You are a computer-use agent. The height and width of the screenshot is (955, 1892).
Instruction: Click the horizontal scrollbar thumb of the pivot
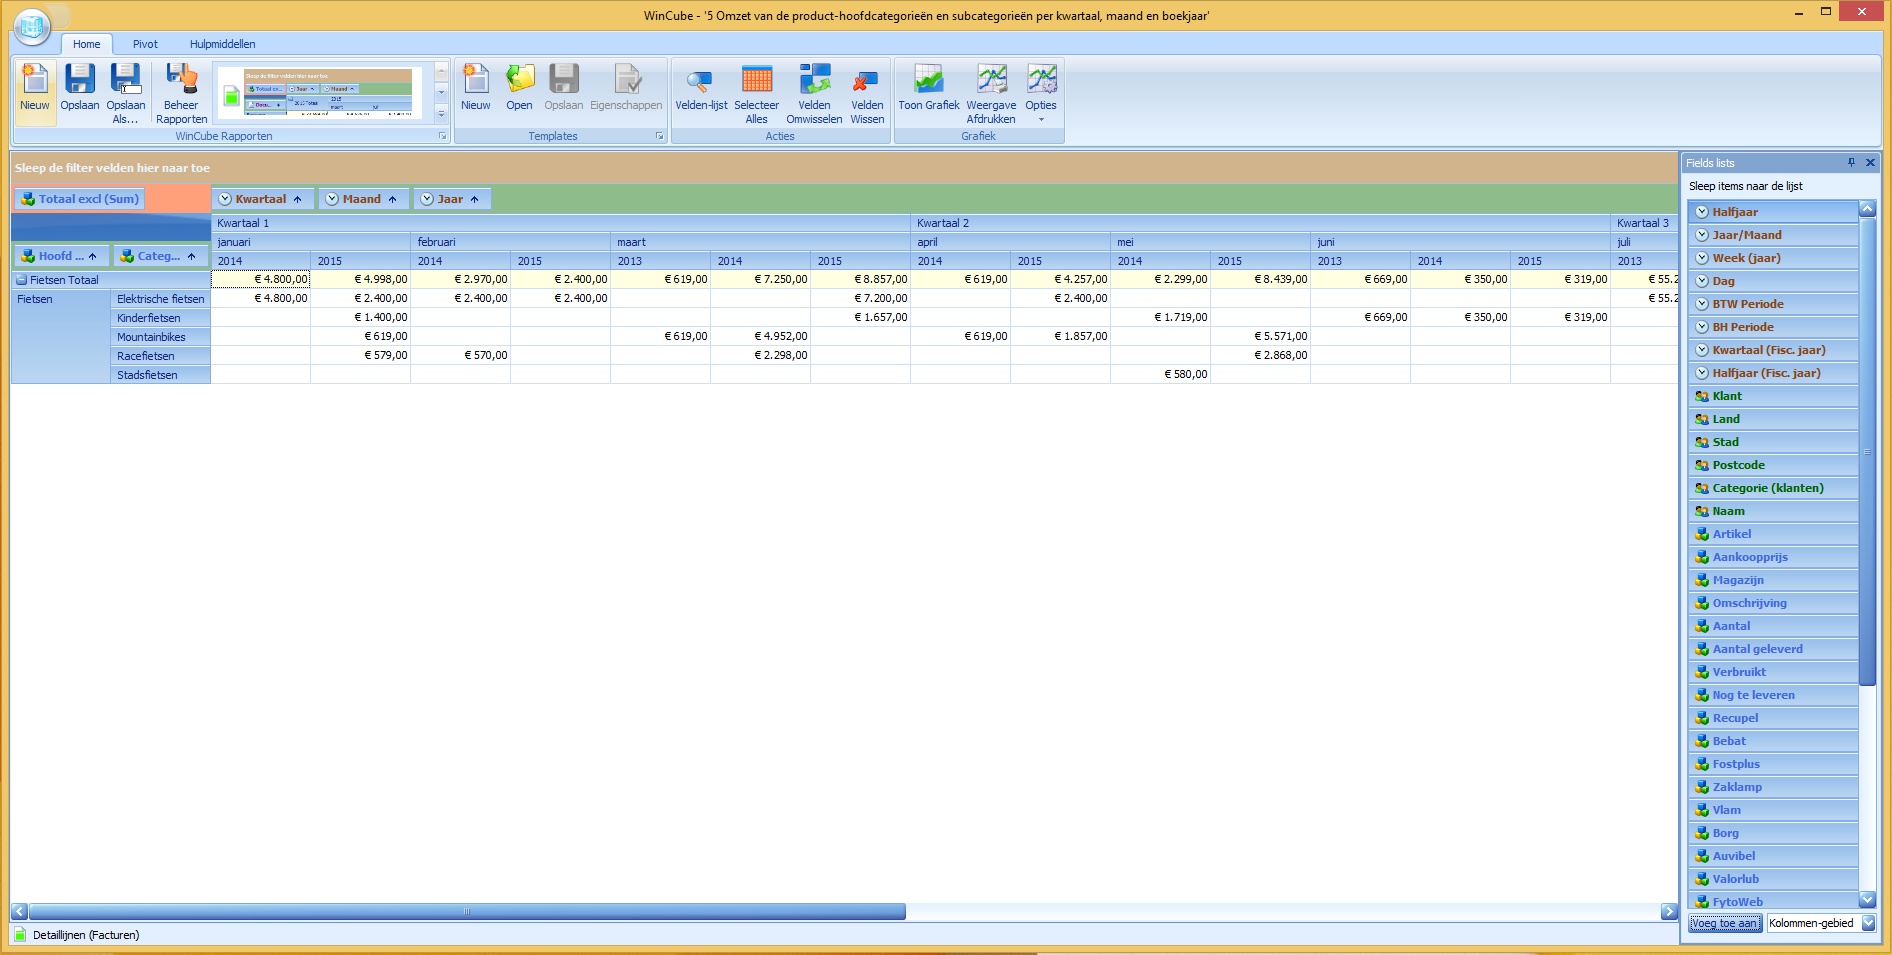467,912
